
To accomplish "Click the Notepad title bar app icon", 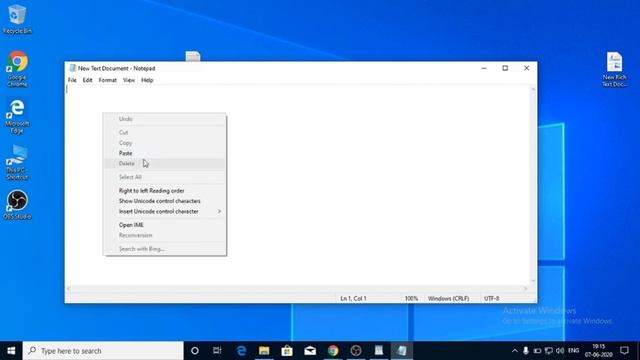I will coord(72,68).
